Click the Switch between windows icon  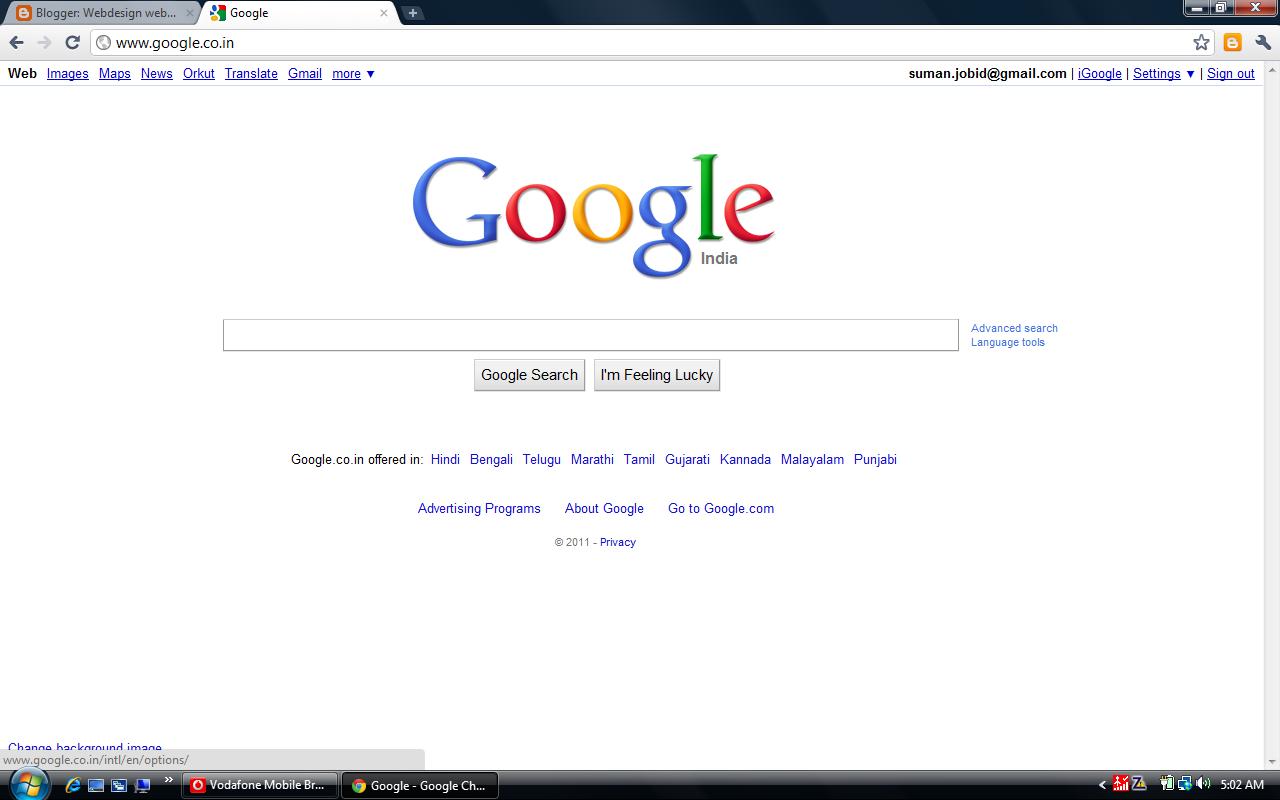pos(119,785)
